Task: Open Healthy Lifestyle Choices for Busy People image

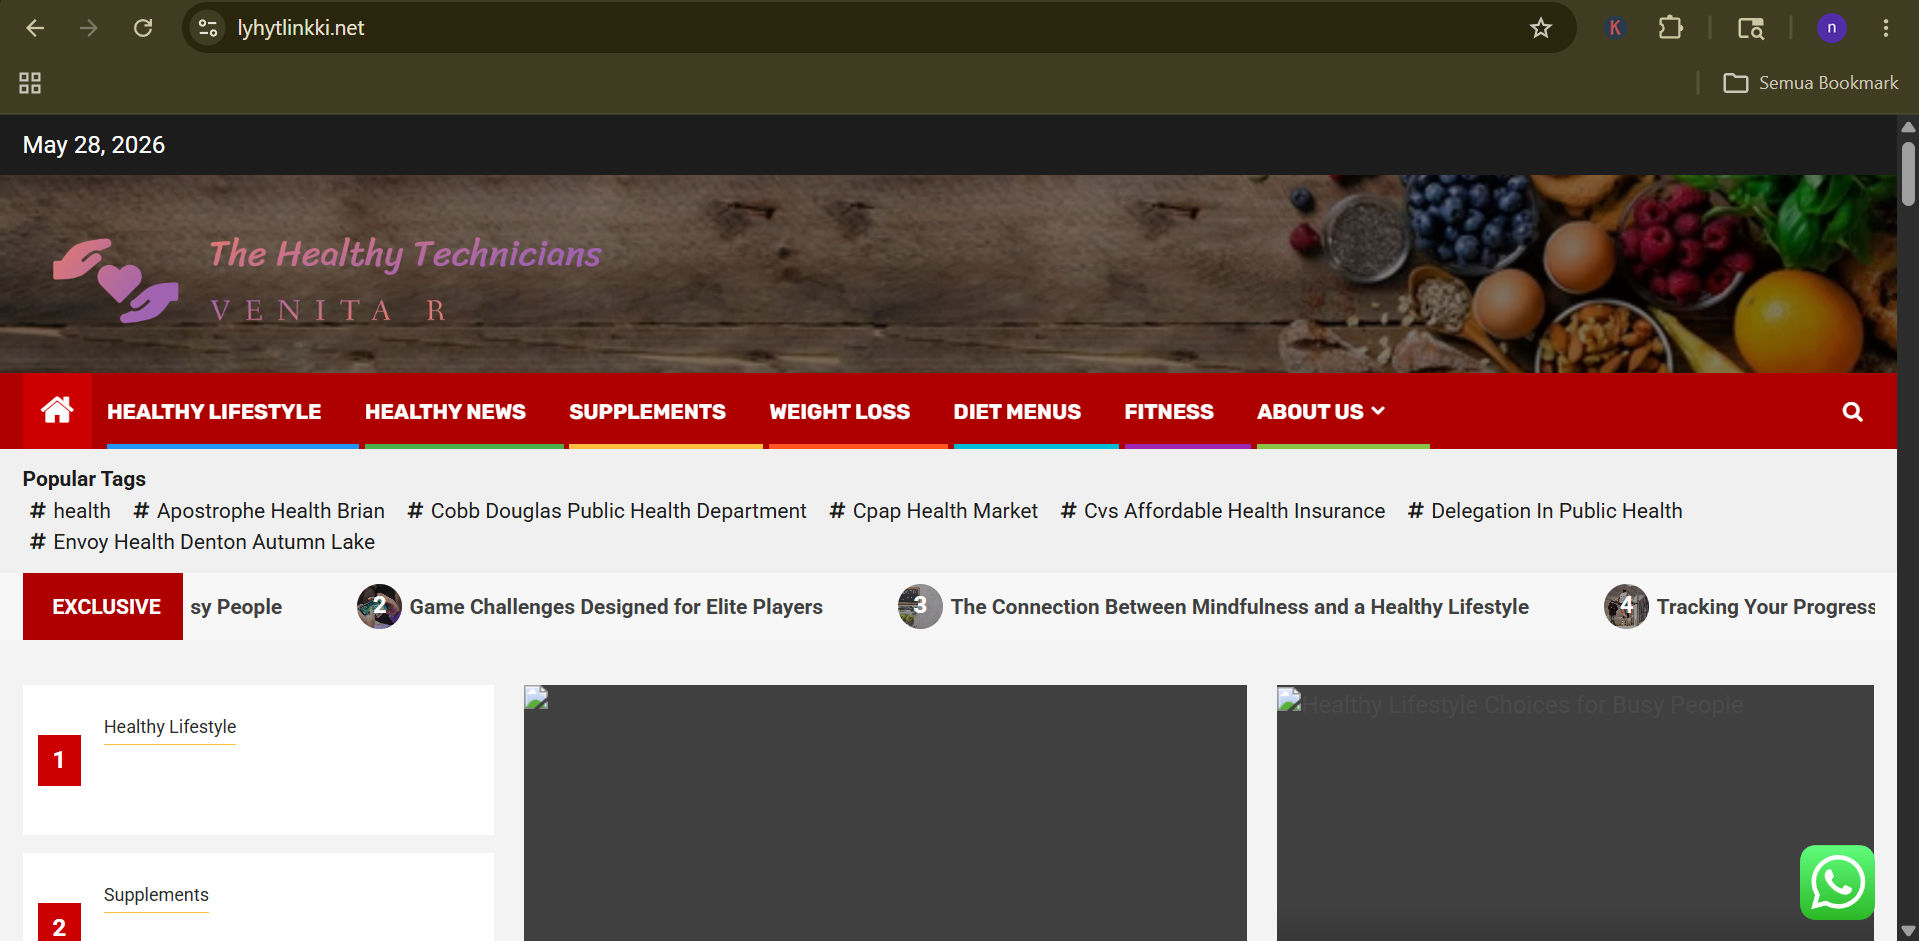Action: point(1575,812)
